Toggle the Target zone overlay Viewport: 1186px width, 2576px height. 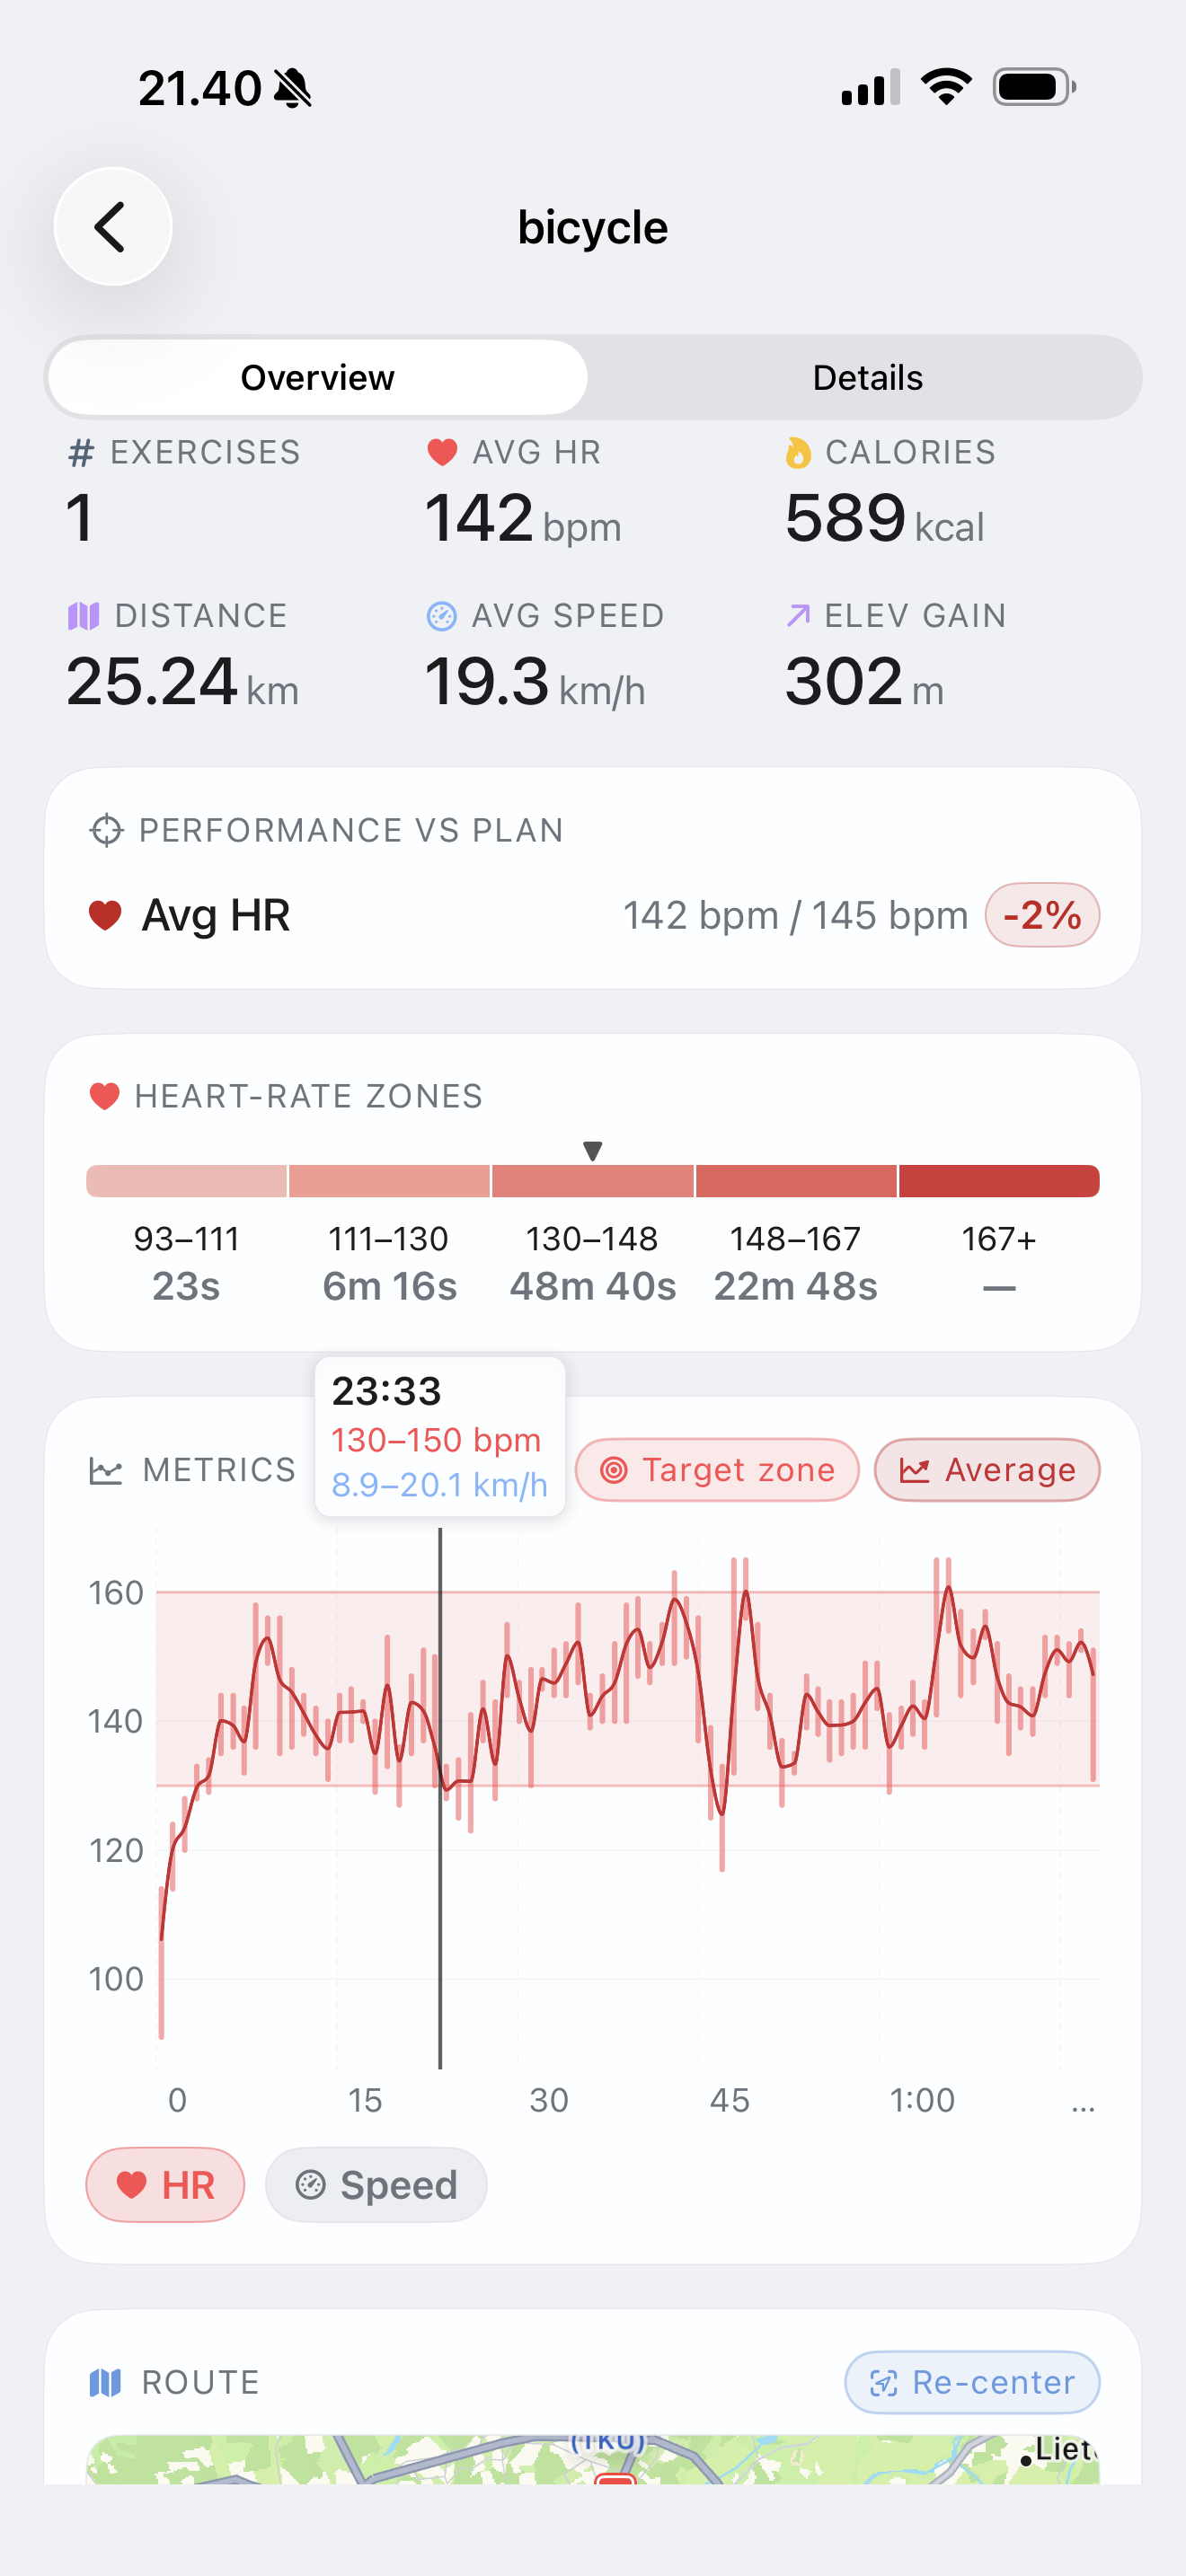pyautogui.click(x=717, y=1470)
